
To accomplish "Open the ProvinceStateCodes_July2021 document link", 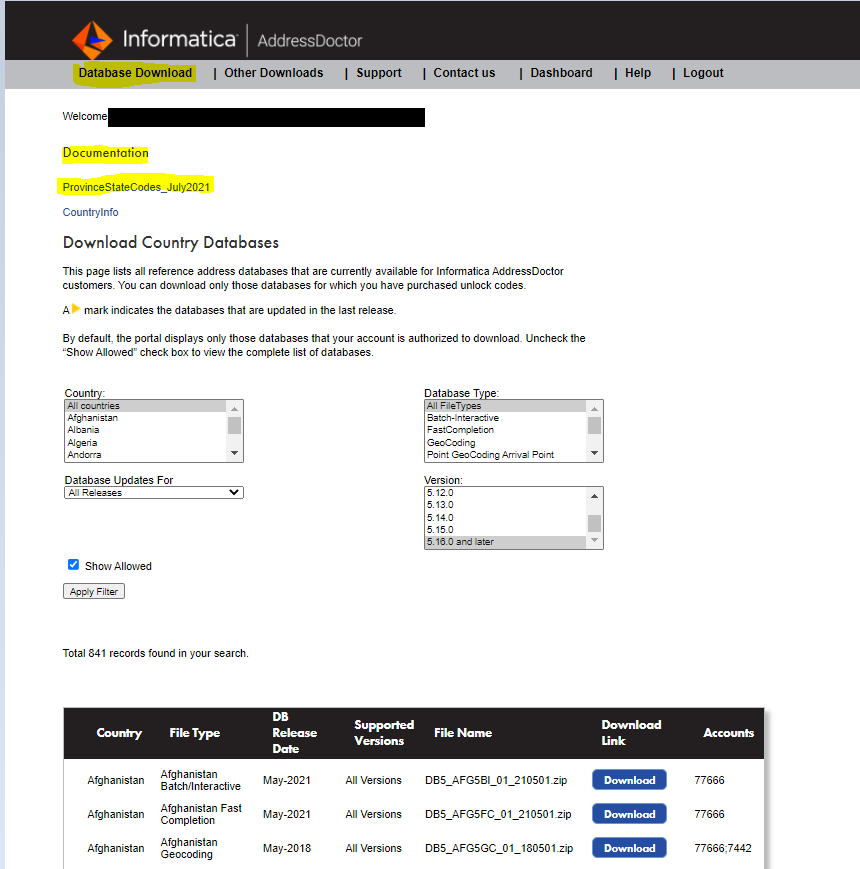I will [x=136, y=187].
